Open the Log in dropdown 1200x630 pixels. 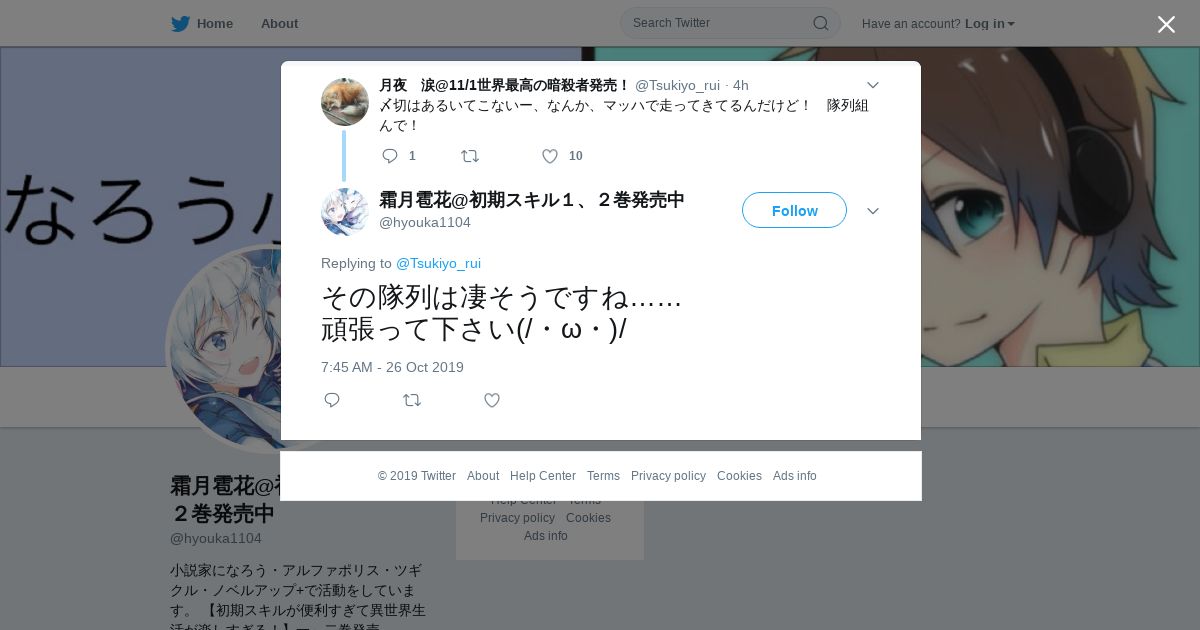pos(989,24)
